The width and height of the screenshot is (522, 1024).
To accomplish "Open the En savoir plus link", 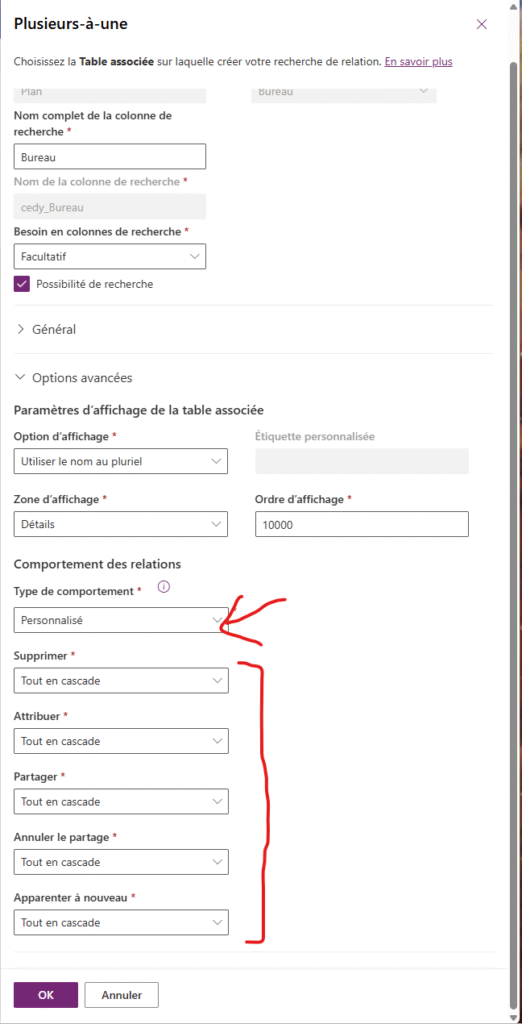I will 418,62.
